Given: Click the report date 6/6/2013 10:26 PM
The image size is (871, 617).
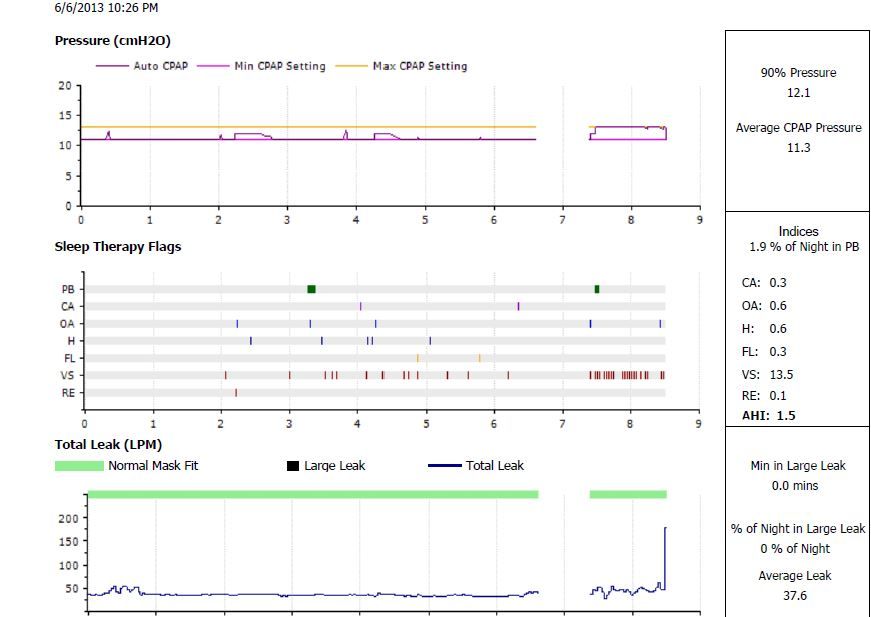Looking at the screenshot, I should [x=105, y=8].
